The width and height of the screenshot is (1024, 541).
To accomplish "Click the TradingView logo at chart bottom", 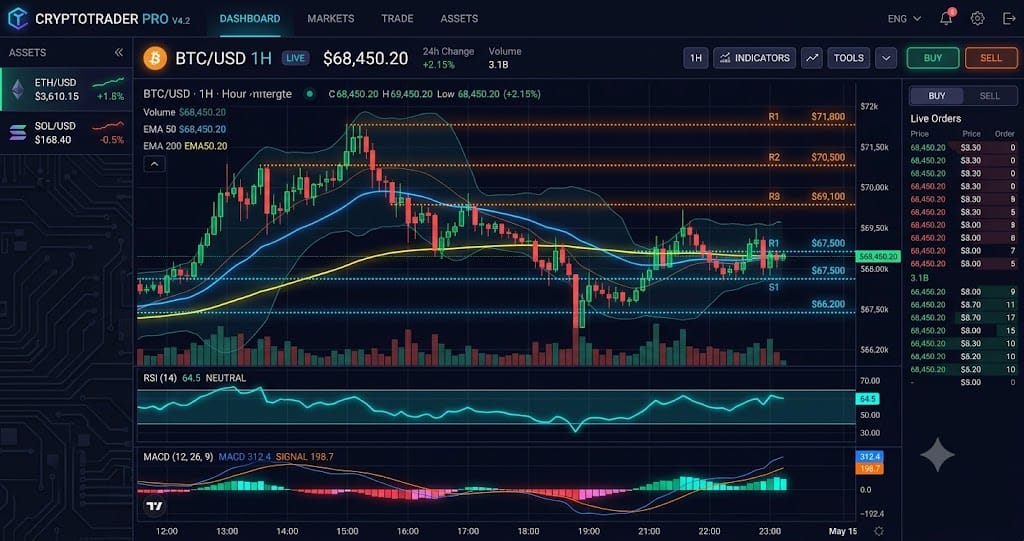I will coord(155,505).
